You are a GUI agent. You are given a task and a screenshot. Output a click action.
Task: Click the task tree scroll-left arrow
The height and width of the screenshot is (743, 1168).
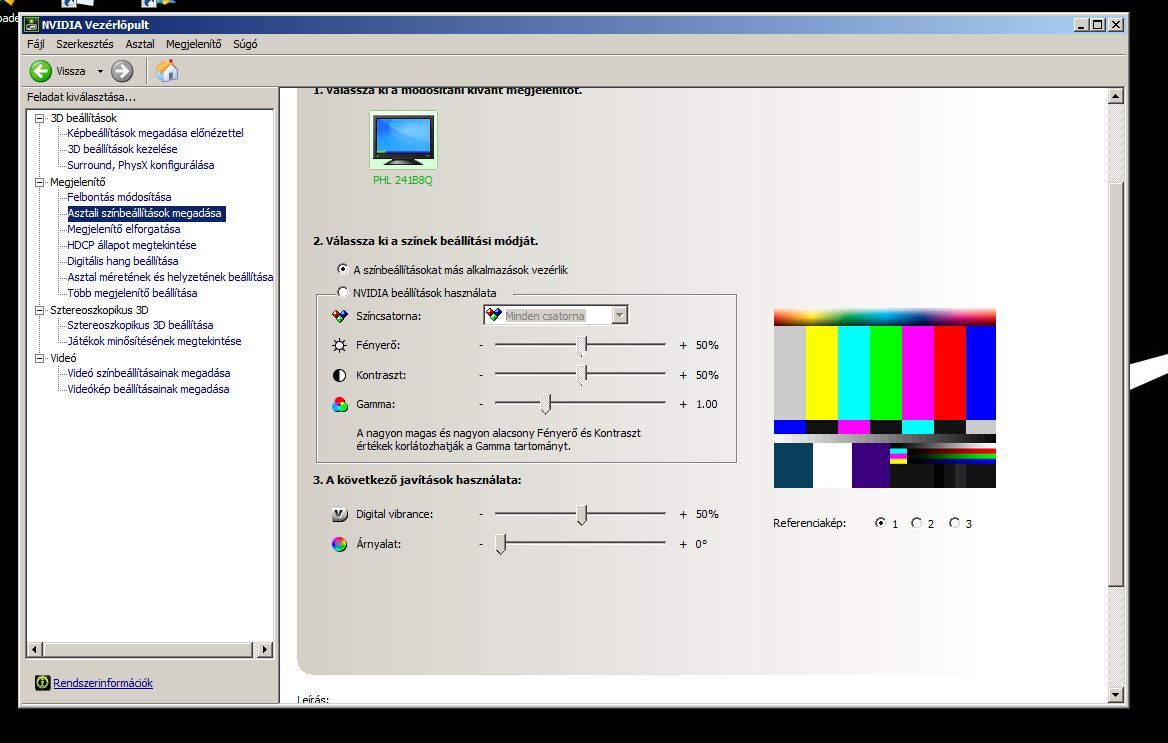coord(34,649)
